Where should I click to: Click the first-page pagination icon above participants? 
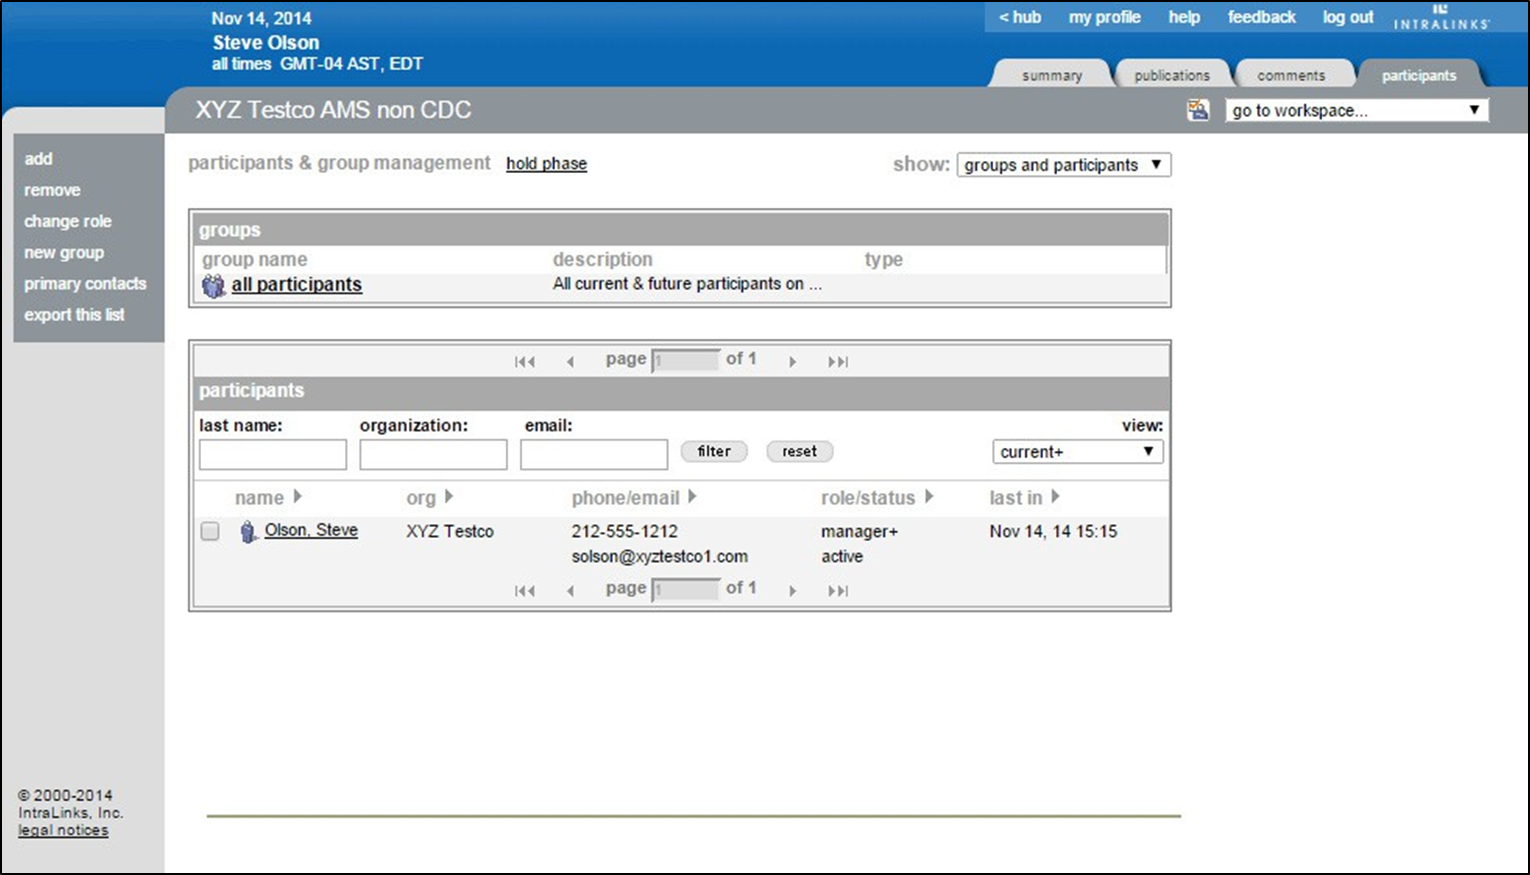[525, 360]
